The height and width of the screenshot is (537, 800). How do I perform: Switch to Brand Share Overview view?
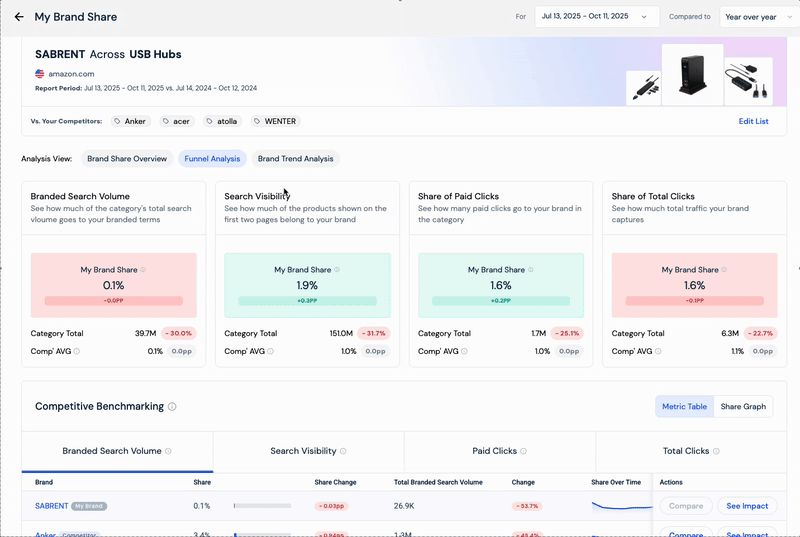(x=127, y=159)
